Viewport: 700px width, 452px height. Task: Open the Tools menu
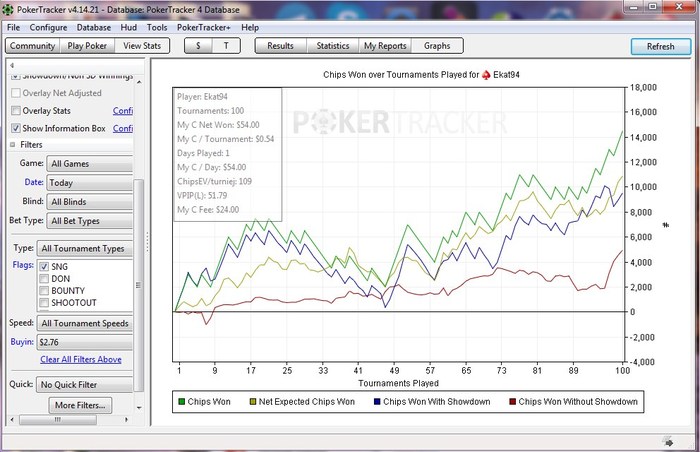[157, 27]
